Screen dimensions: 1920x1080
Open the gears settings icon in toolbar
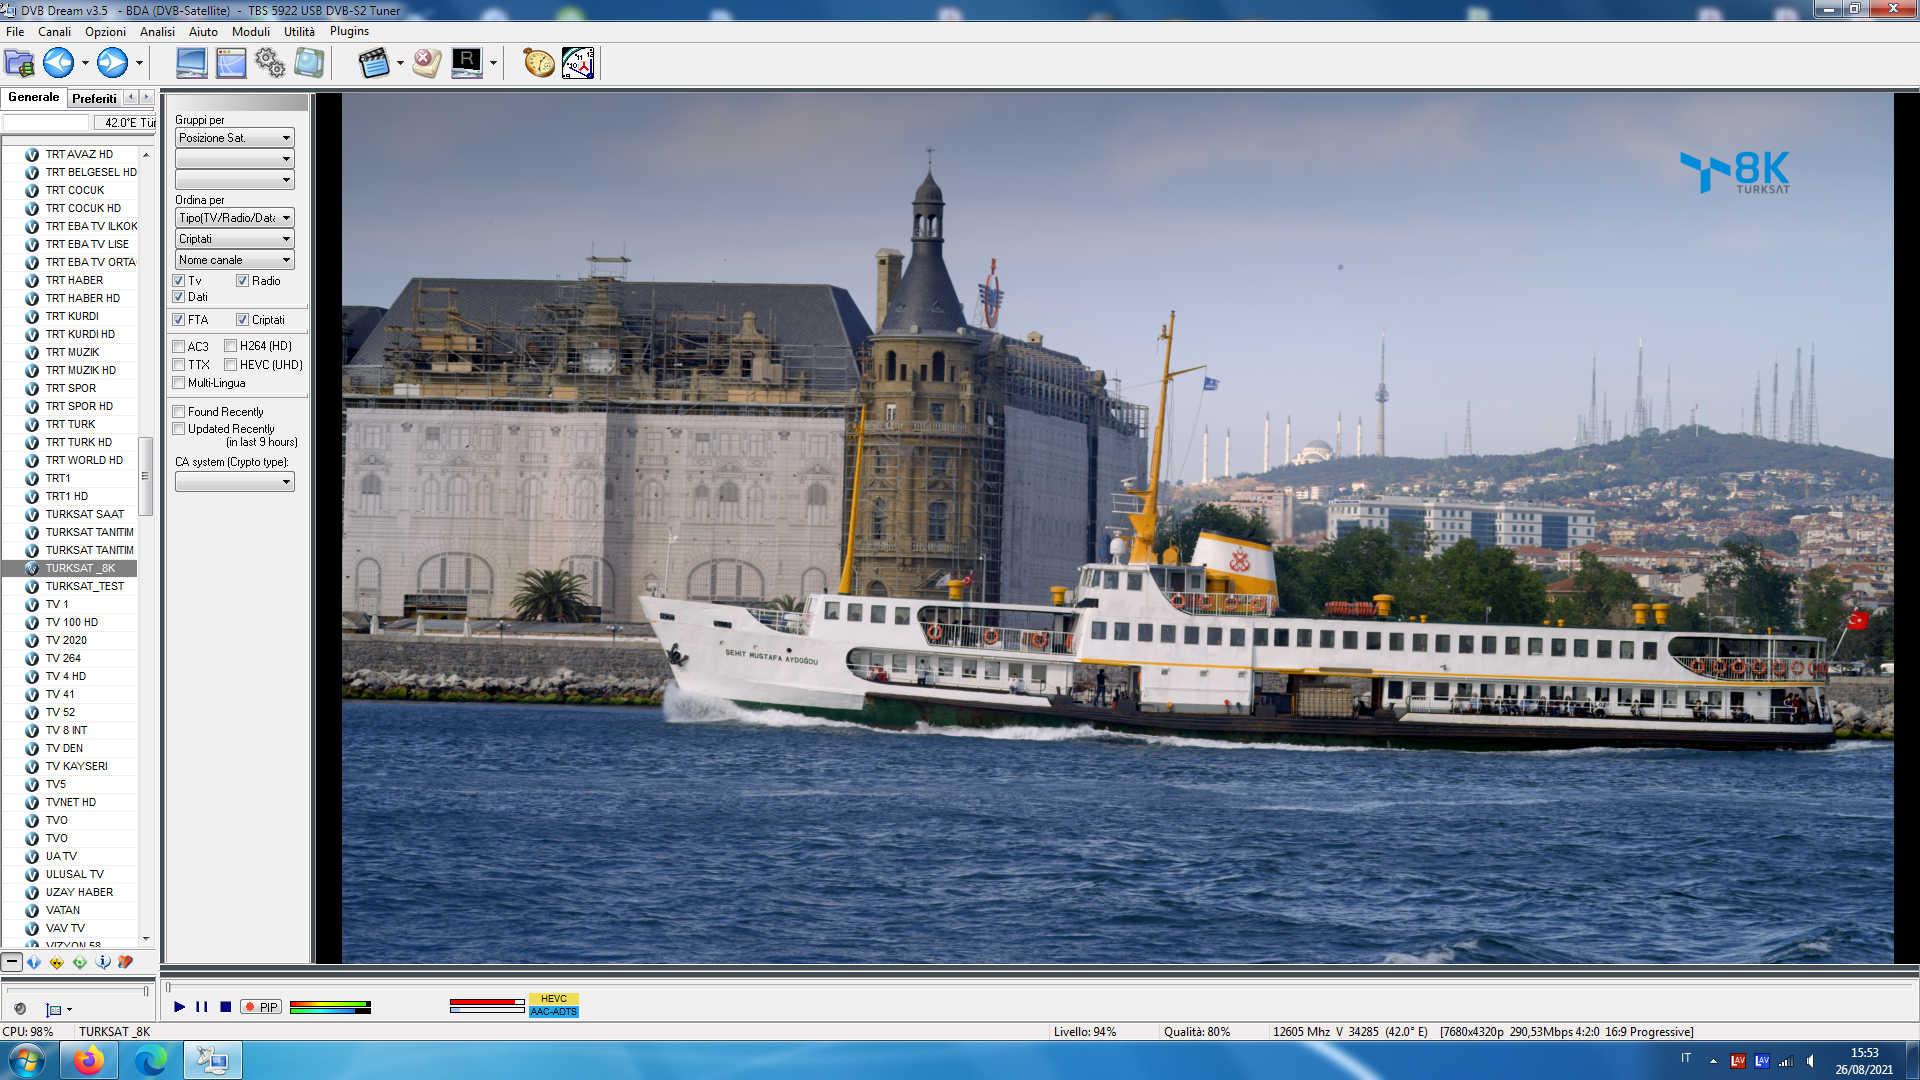click(x=270, y=63)
